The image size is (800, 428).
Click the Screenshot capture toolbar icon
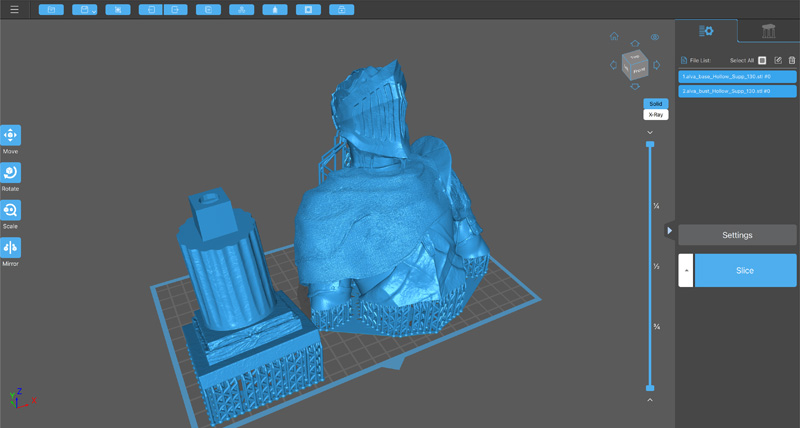pos(118,10)
